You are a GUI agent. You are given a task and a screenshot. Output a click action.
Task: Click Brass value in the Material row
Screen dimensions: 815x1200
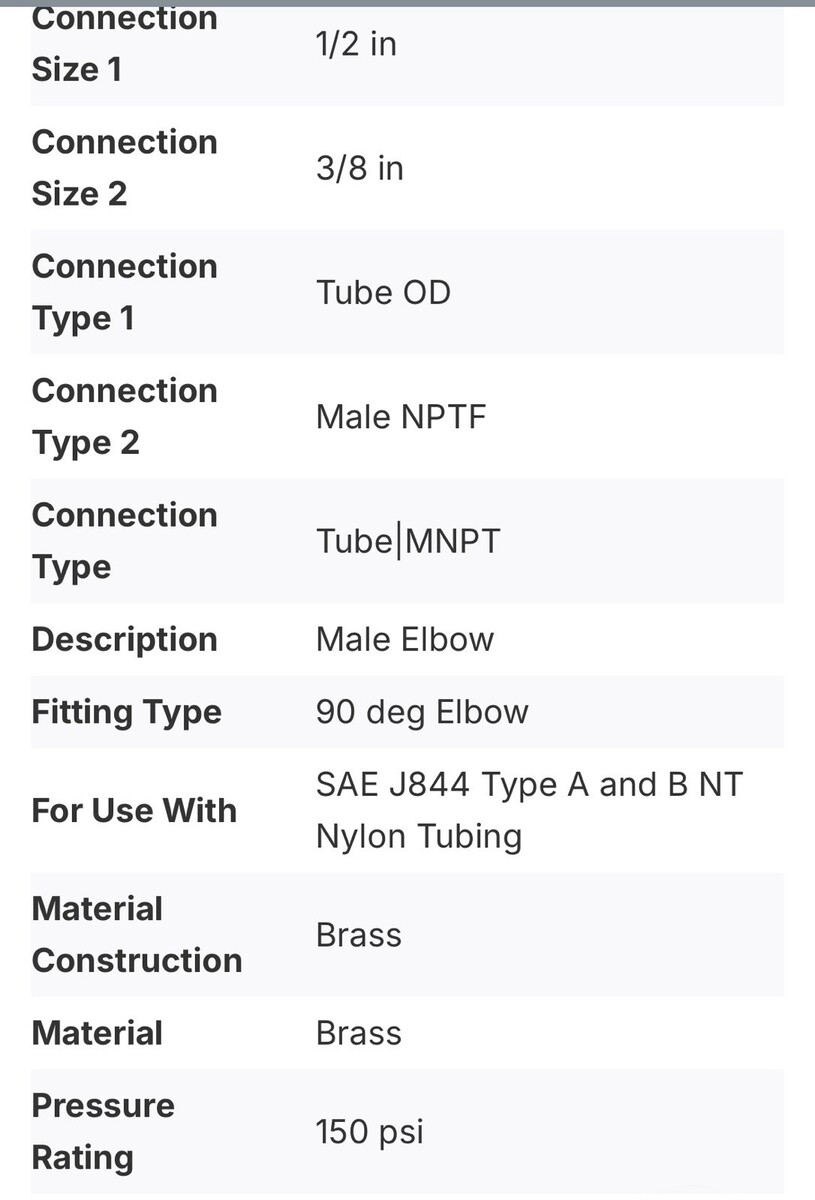point(358,1033)
